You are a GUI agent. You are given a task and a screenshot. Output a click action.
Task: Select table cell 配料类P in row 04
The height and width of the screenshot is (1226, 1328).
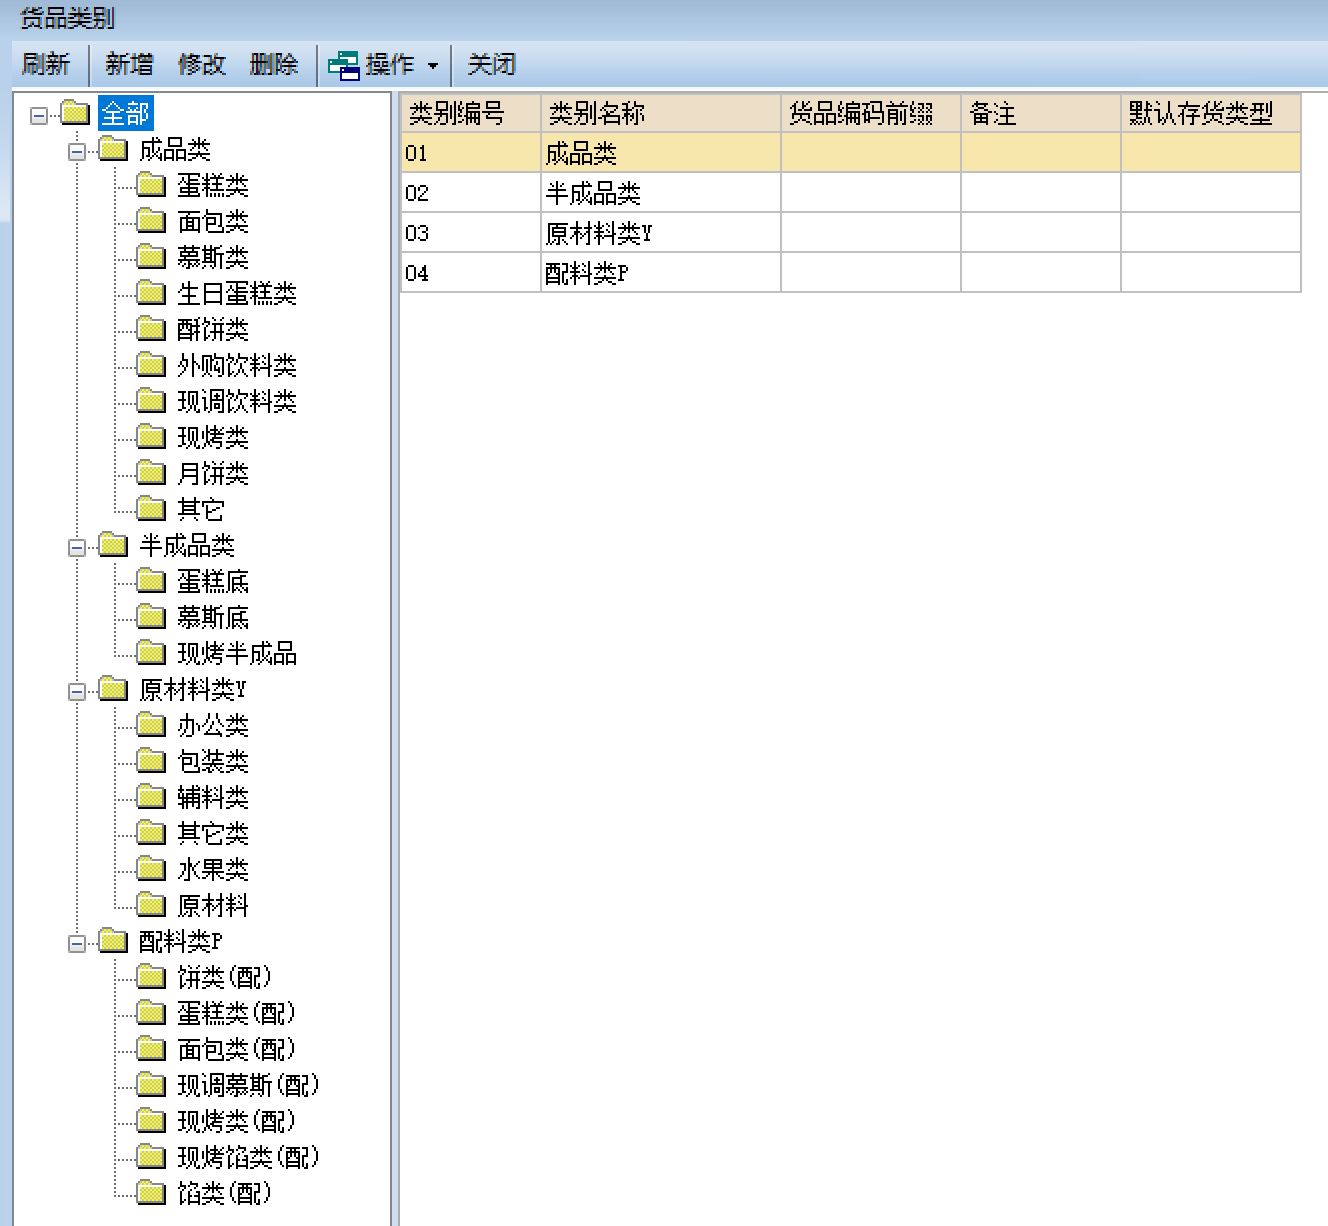[x=661, y=273]
